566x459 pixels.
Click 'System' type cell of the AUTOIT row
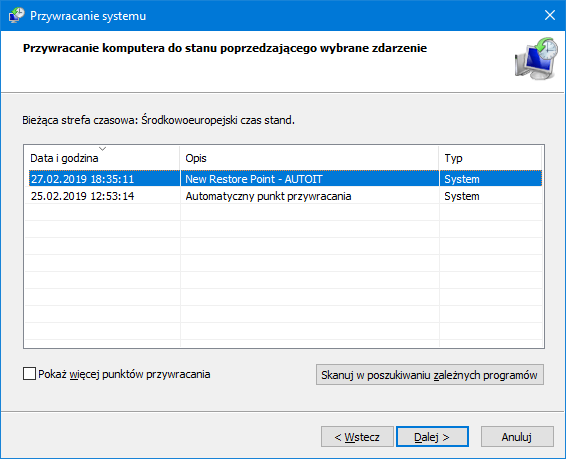click(462, 179)
